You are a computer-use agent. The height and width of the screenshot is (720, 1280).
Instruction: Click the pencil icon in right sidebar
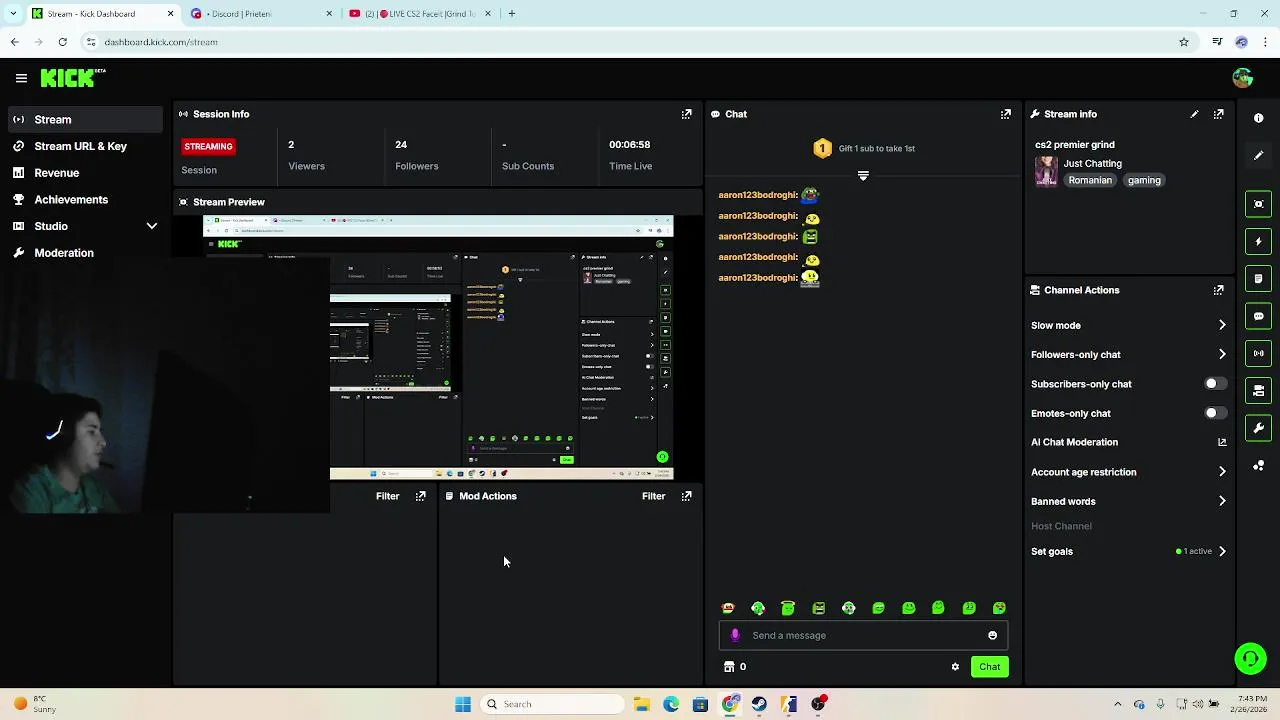tap(1258, 155)
